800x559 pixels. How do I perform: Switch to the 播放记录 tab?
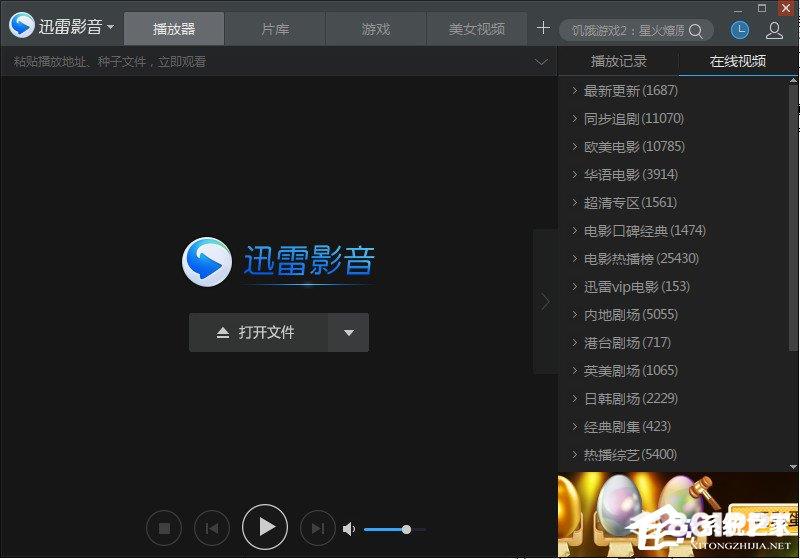click(618, 61)
